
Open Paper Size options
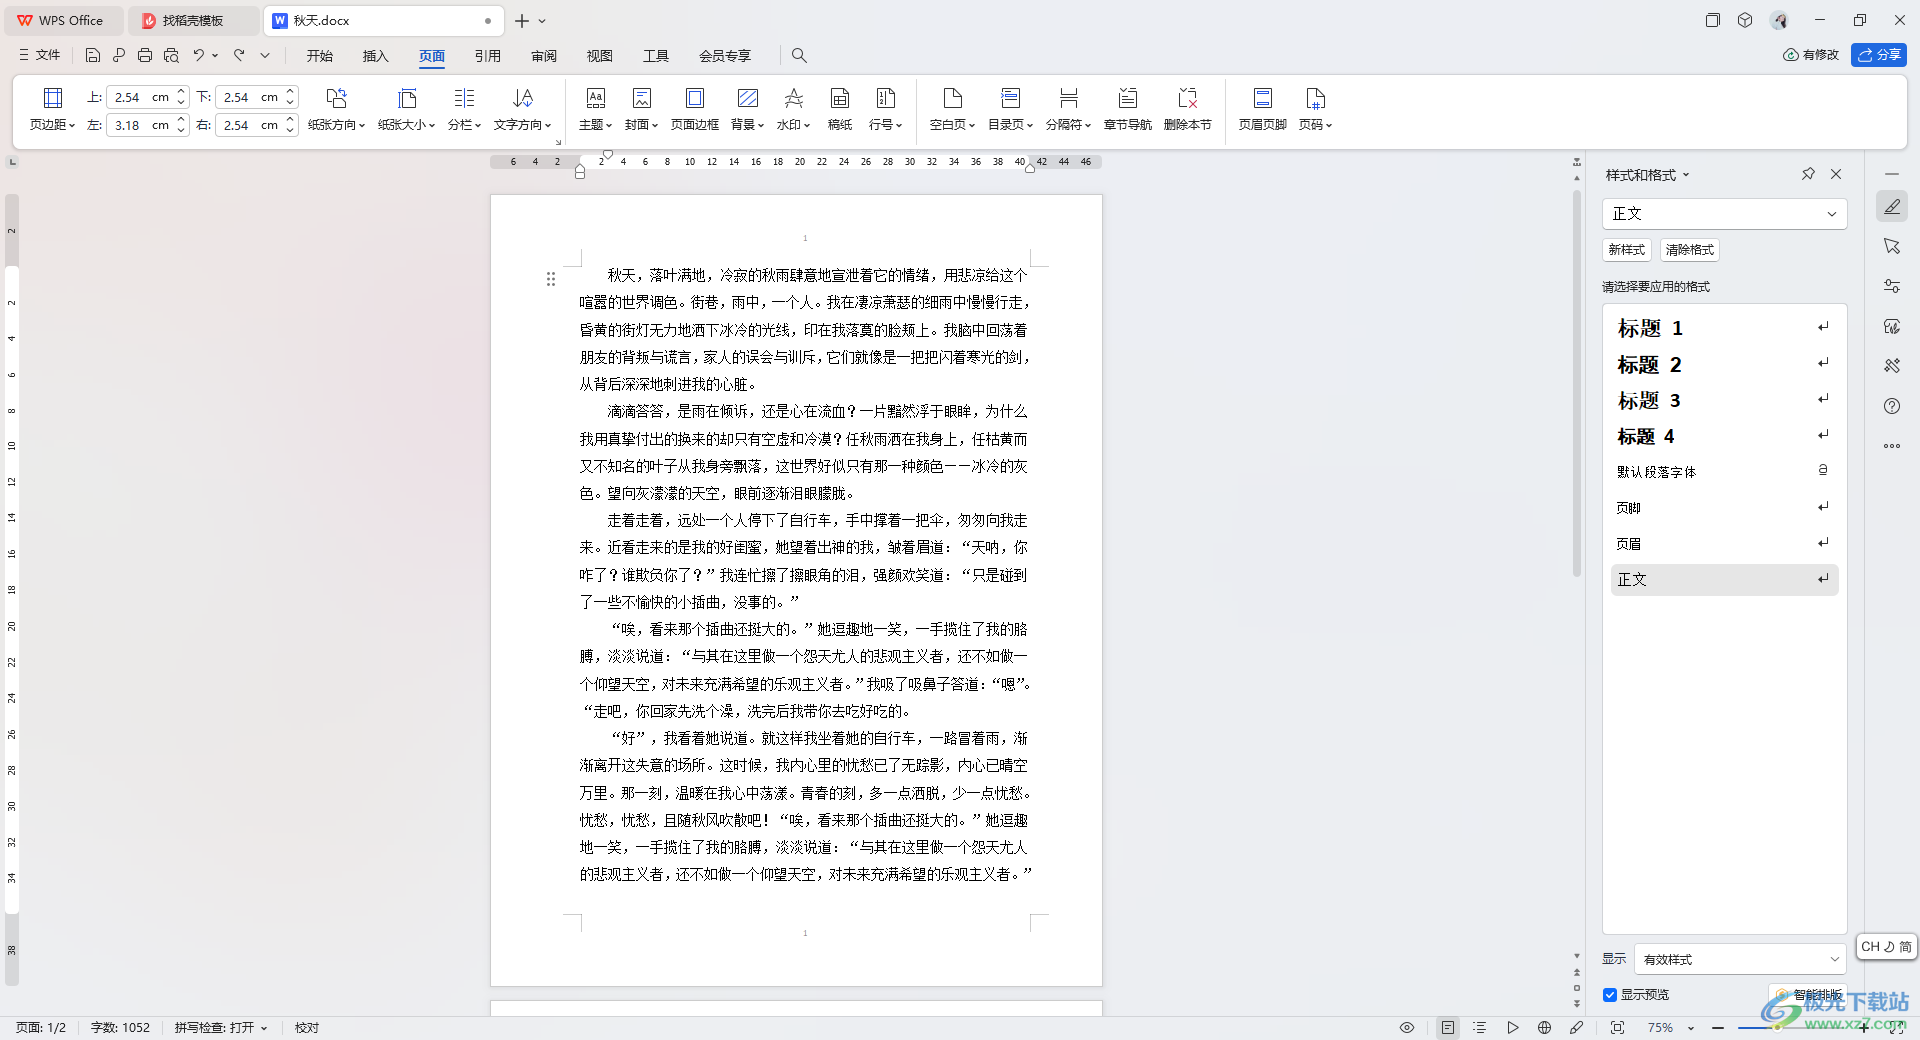[406, 109]
